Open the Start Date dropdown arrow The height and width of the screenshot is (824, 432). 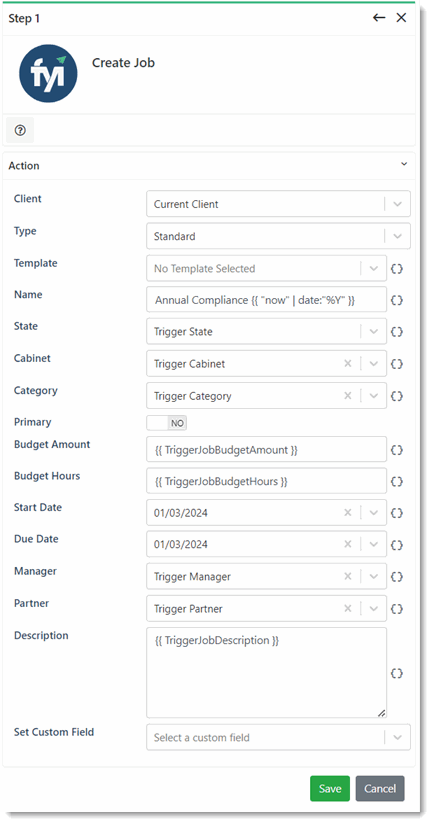[374, 513]
